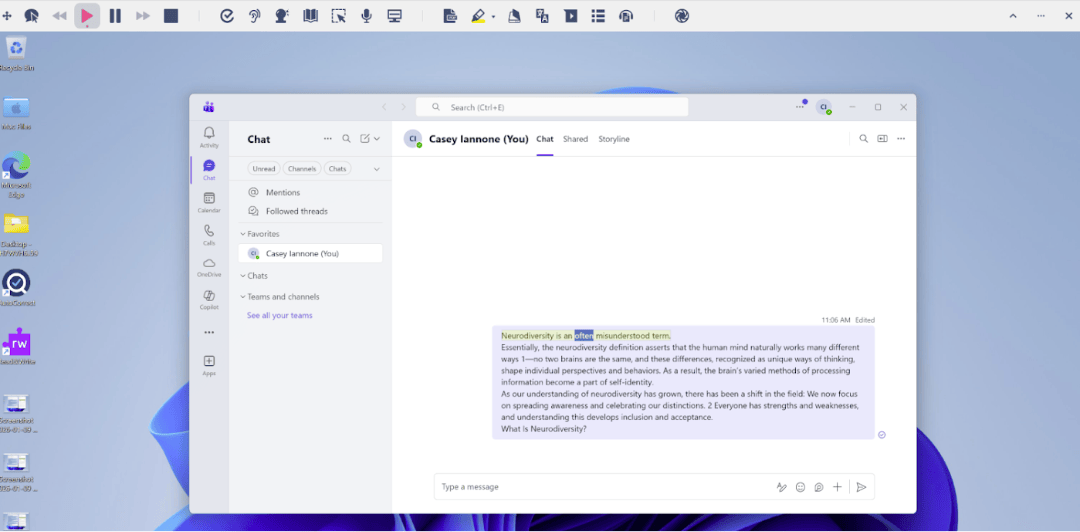1080x532 pixels.
Task: Open Activity in the Teams sidebar
Action: [x=209, y=137]
